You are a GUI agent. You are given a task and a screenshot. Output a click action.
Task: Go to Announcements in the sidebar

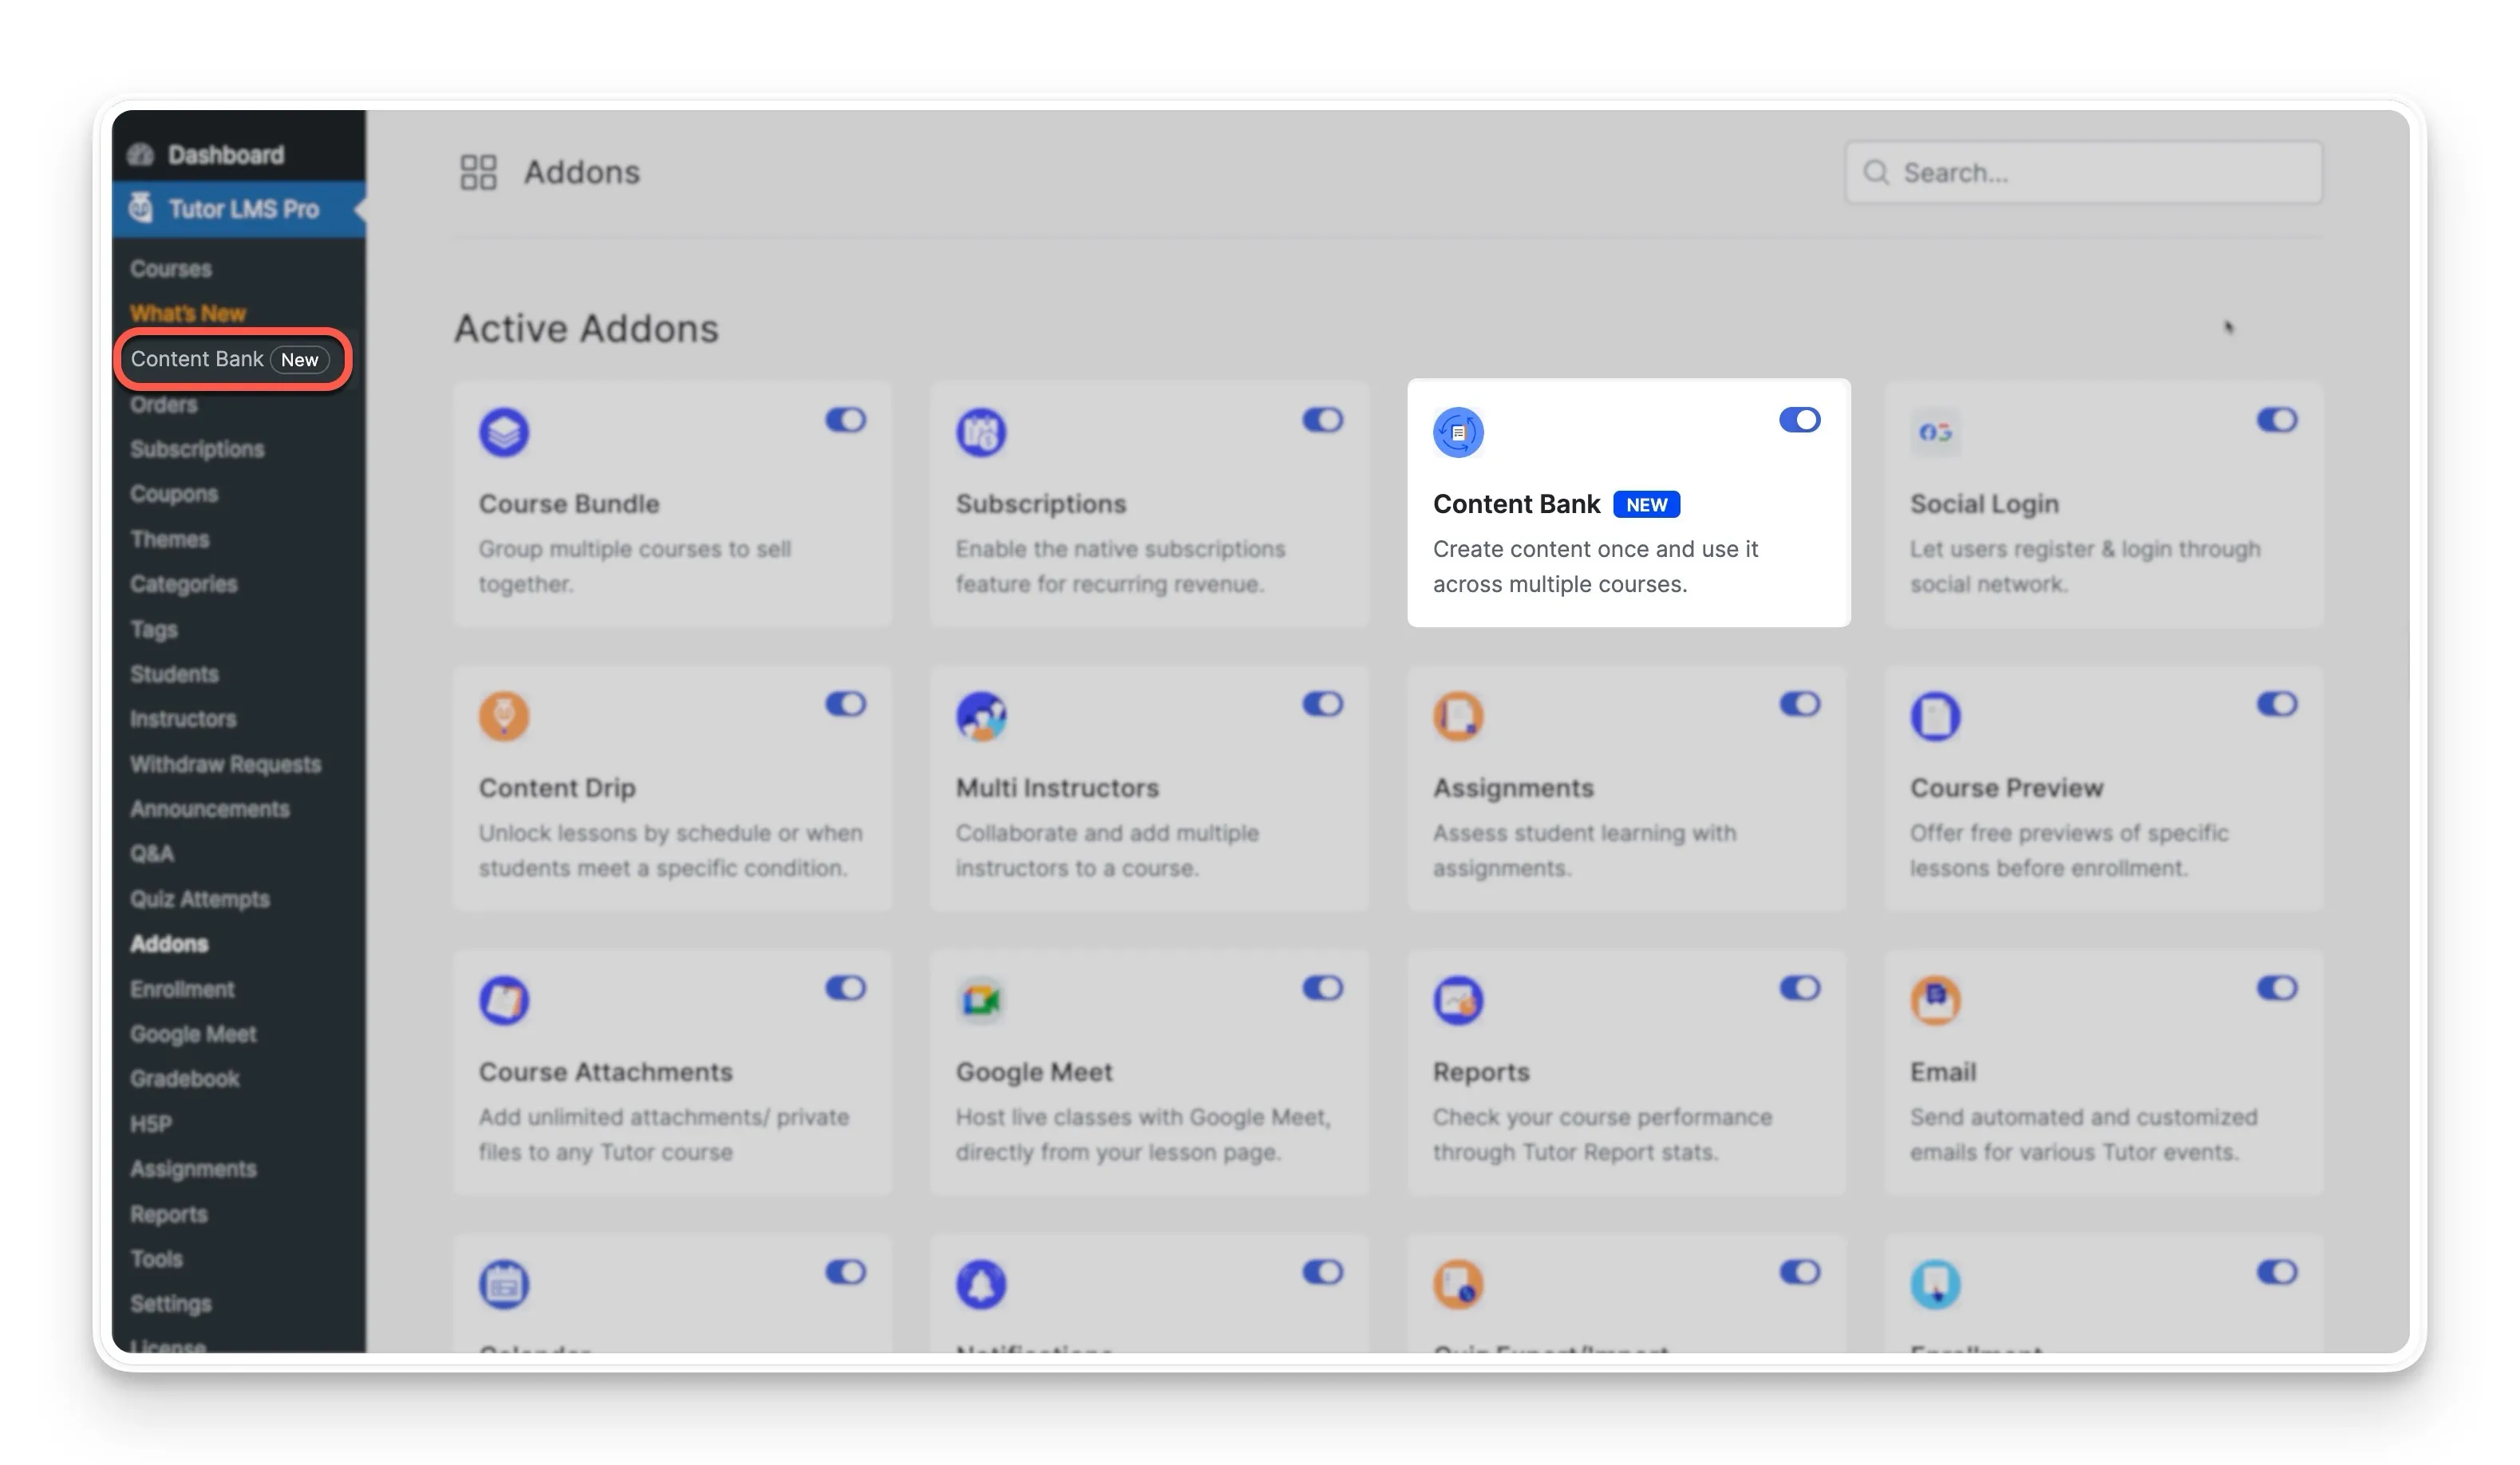tap(210, 809)
